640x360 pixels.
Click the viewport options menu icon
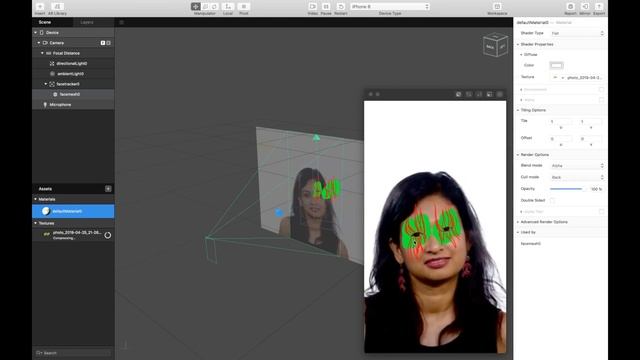(122, 22)
